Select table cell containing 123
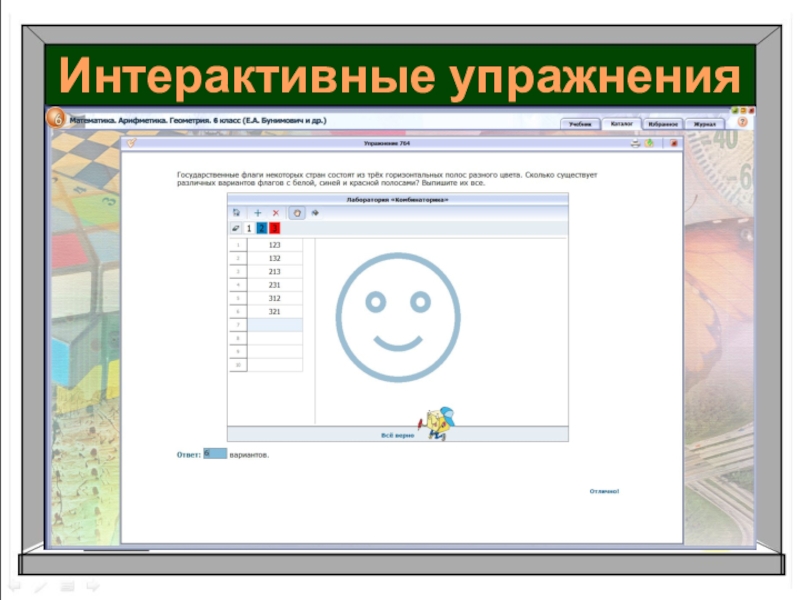The image size is (800, 600). 274,245
